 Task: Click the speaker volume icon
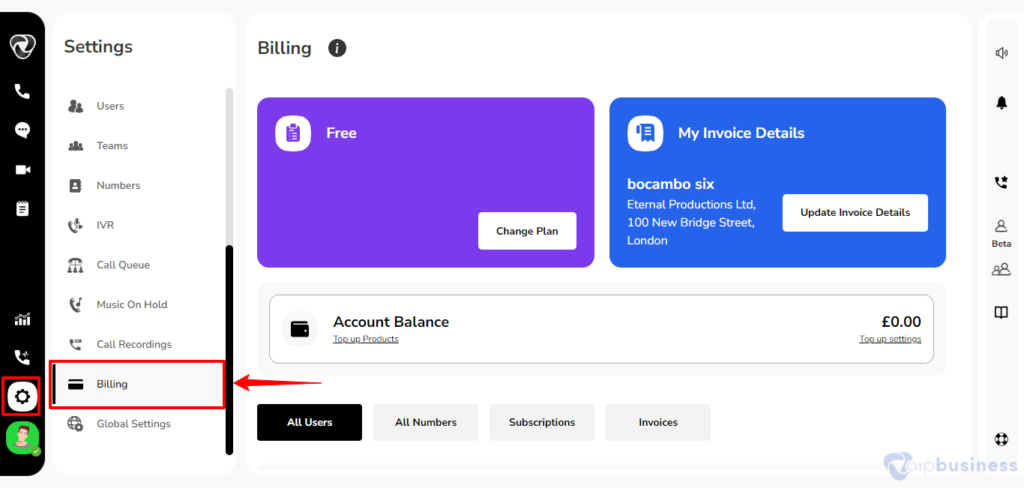(x=1001, y=53)
